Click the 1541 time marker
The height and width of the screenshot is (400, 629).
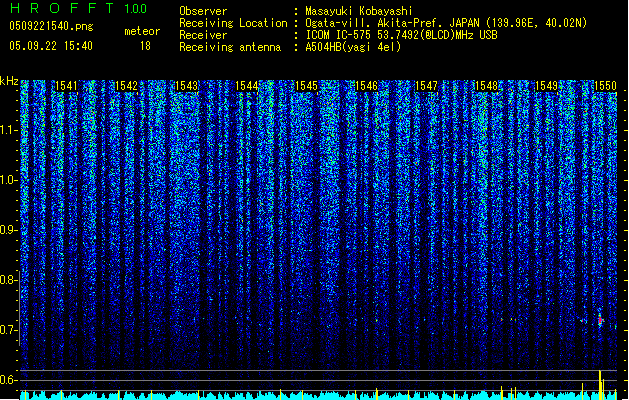tap(66, 86)
